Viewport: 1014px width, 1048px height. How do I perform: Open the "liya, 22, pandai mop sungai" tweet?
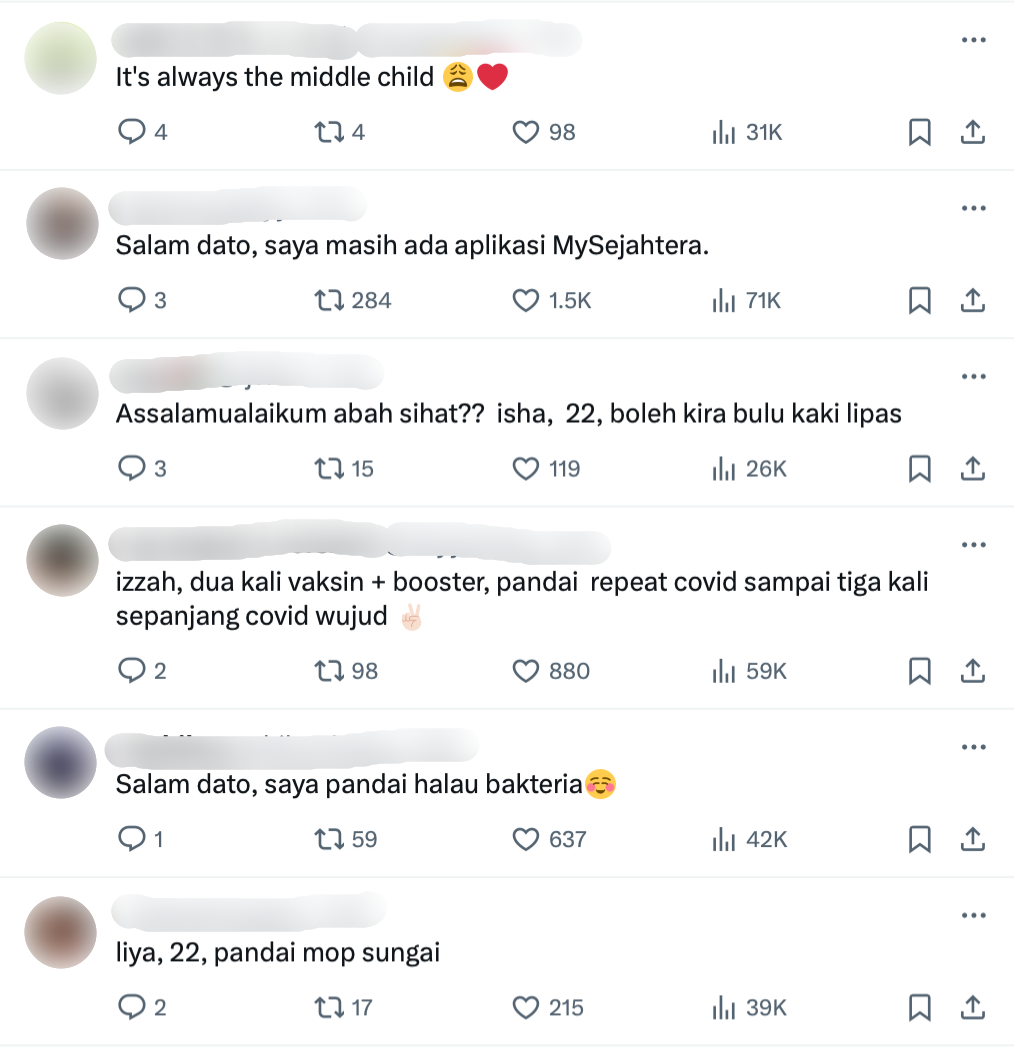tap(277, 952)
